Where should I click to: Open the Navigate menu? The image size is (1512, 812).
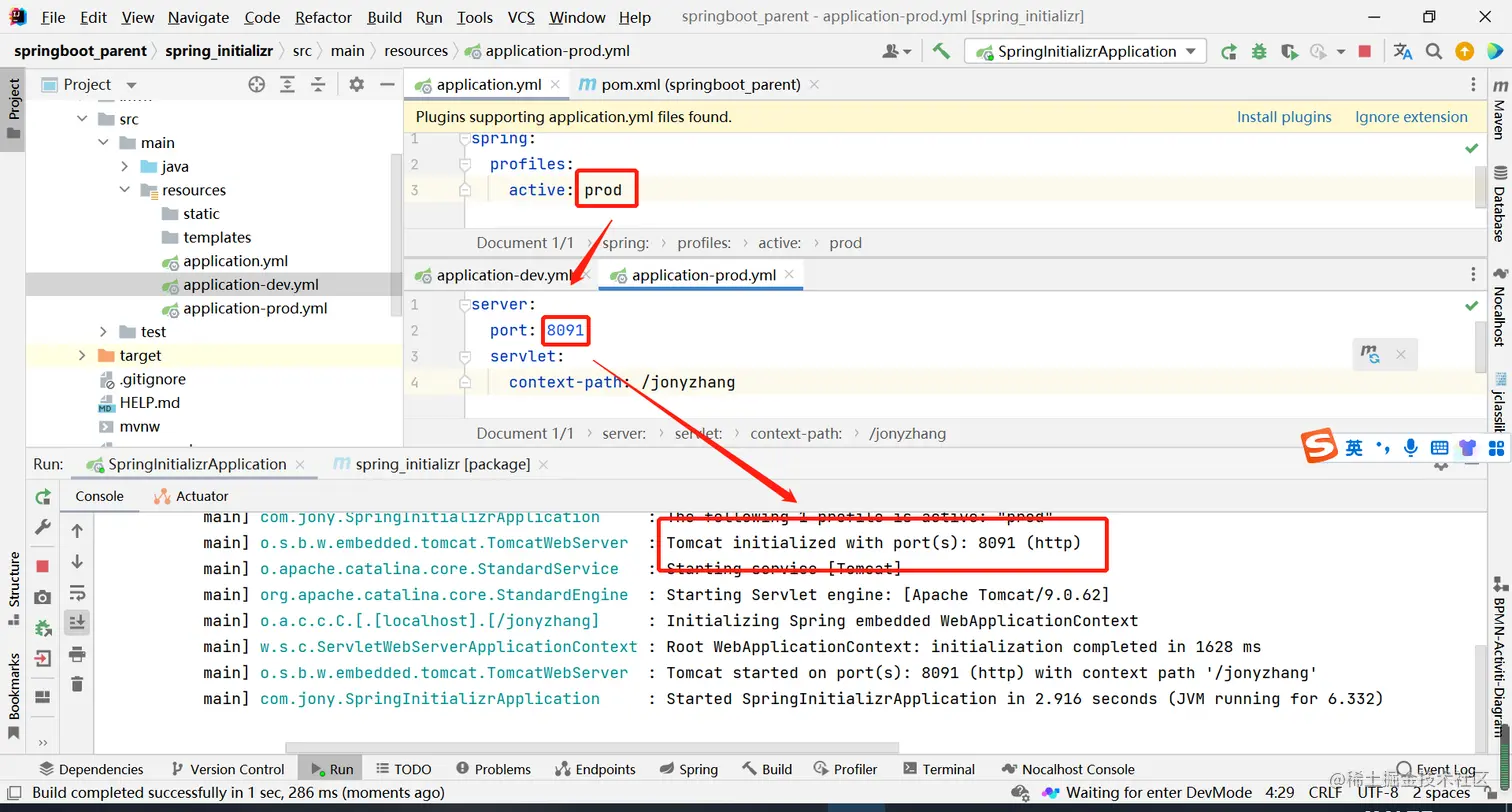tap(198, 17)
